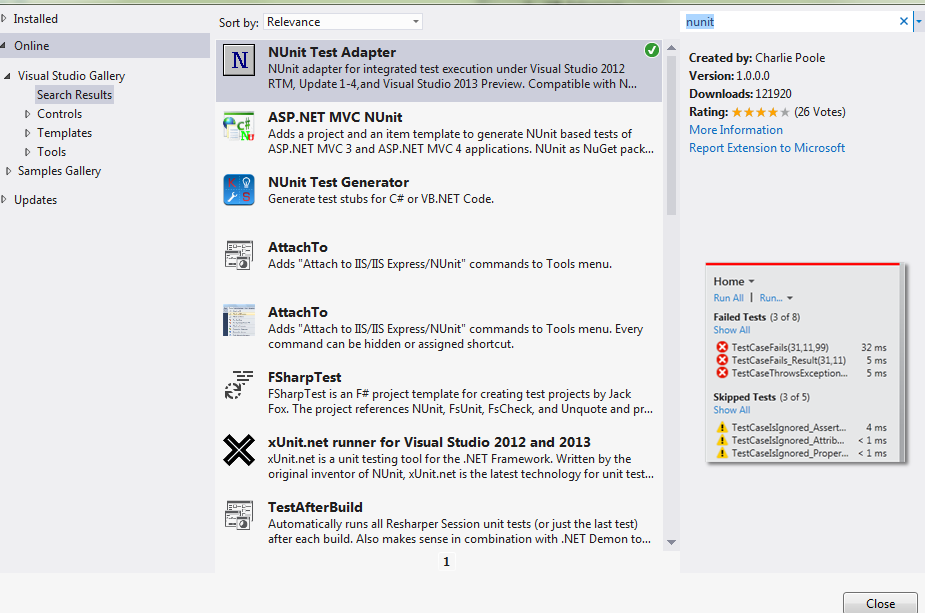Expand the Samples Gallery node

8,171
